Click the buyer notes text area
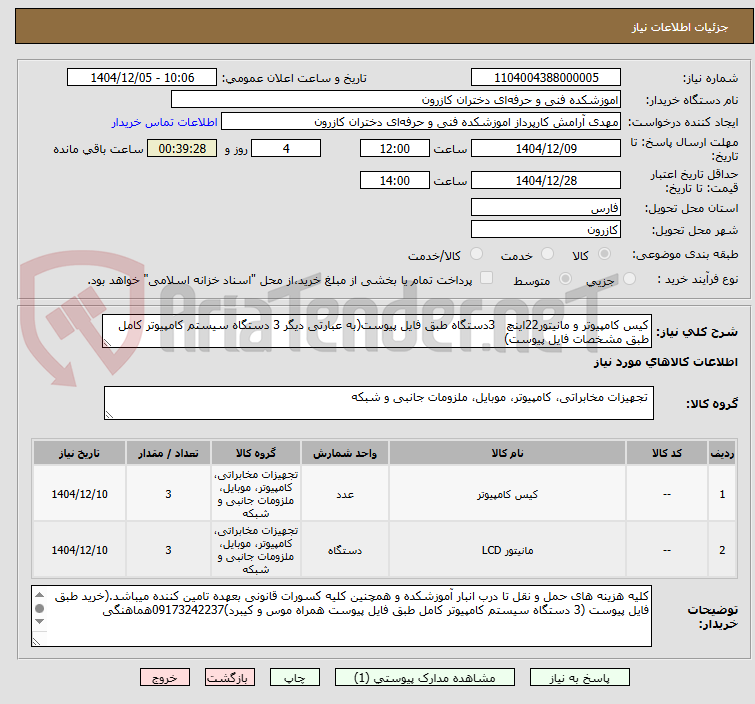This screenshot has height=704, width=755. point(341,616)
